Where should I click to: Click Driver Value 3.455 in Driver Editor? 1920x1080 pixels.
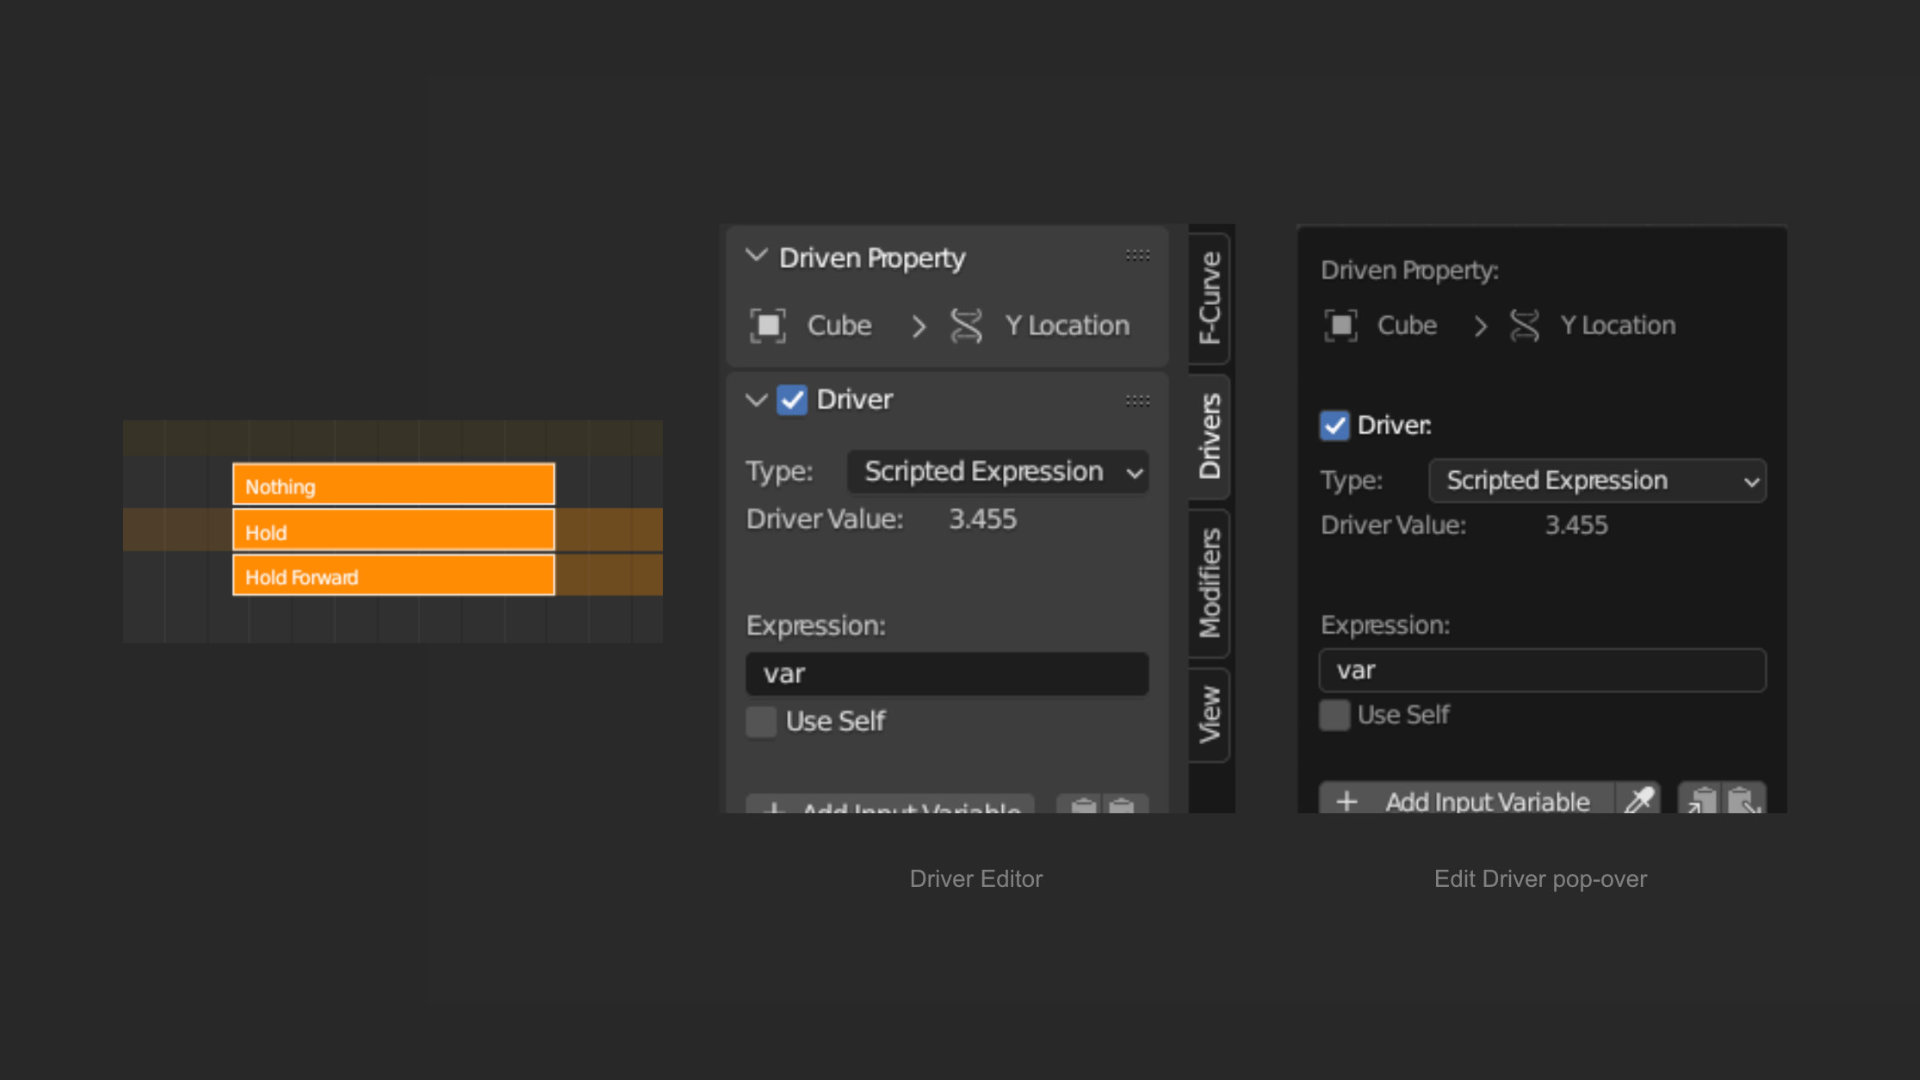[982, 520]
